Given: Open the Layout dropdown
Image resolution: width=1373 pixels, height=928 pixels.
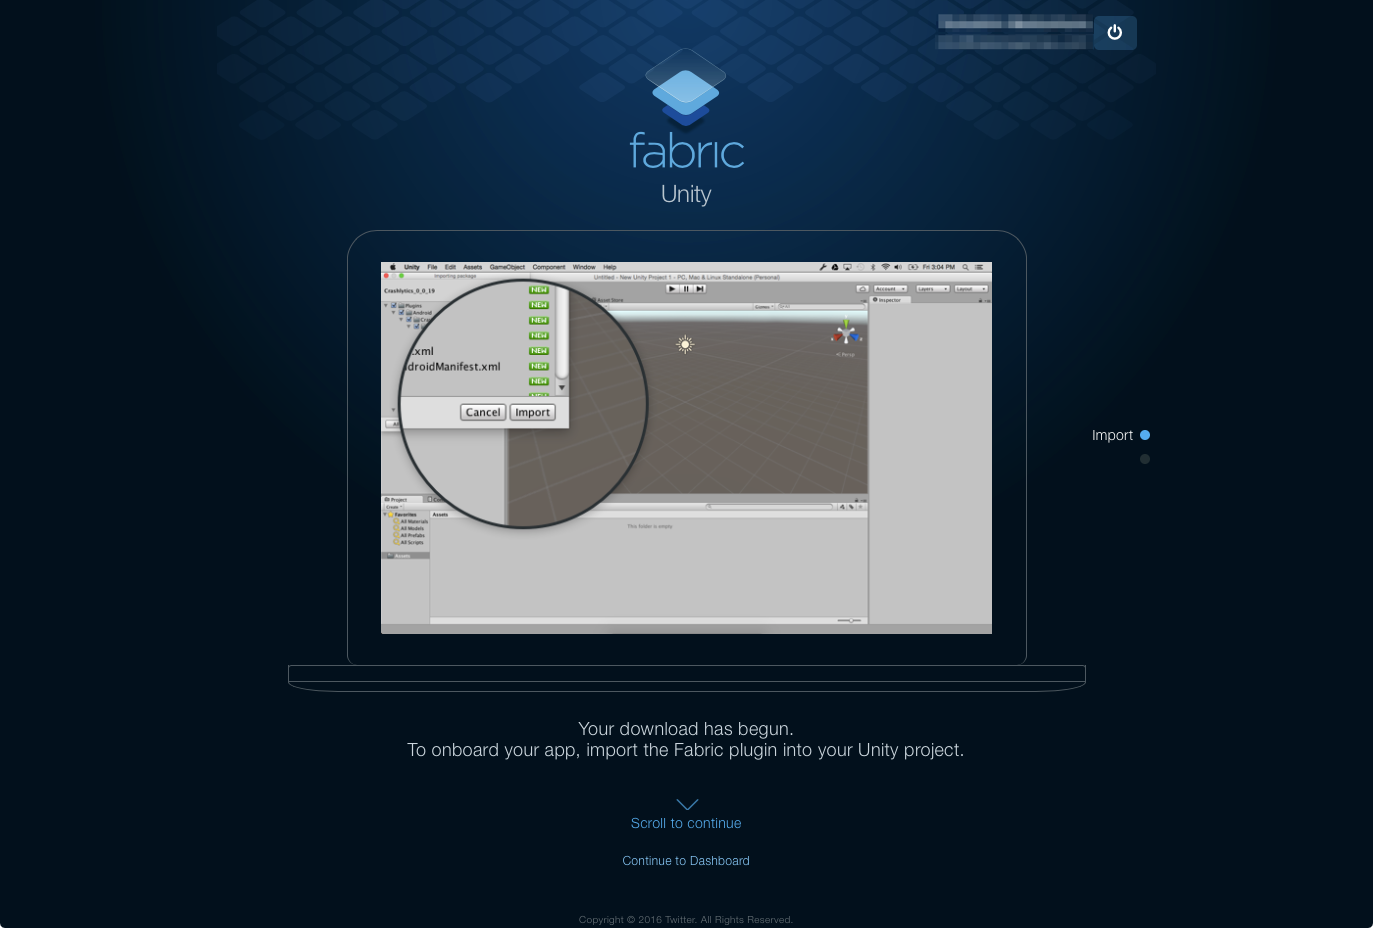Looking at the screenshot, I should [970, 289].
